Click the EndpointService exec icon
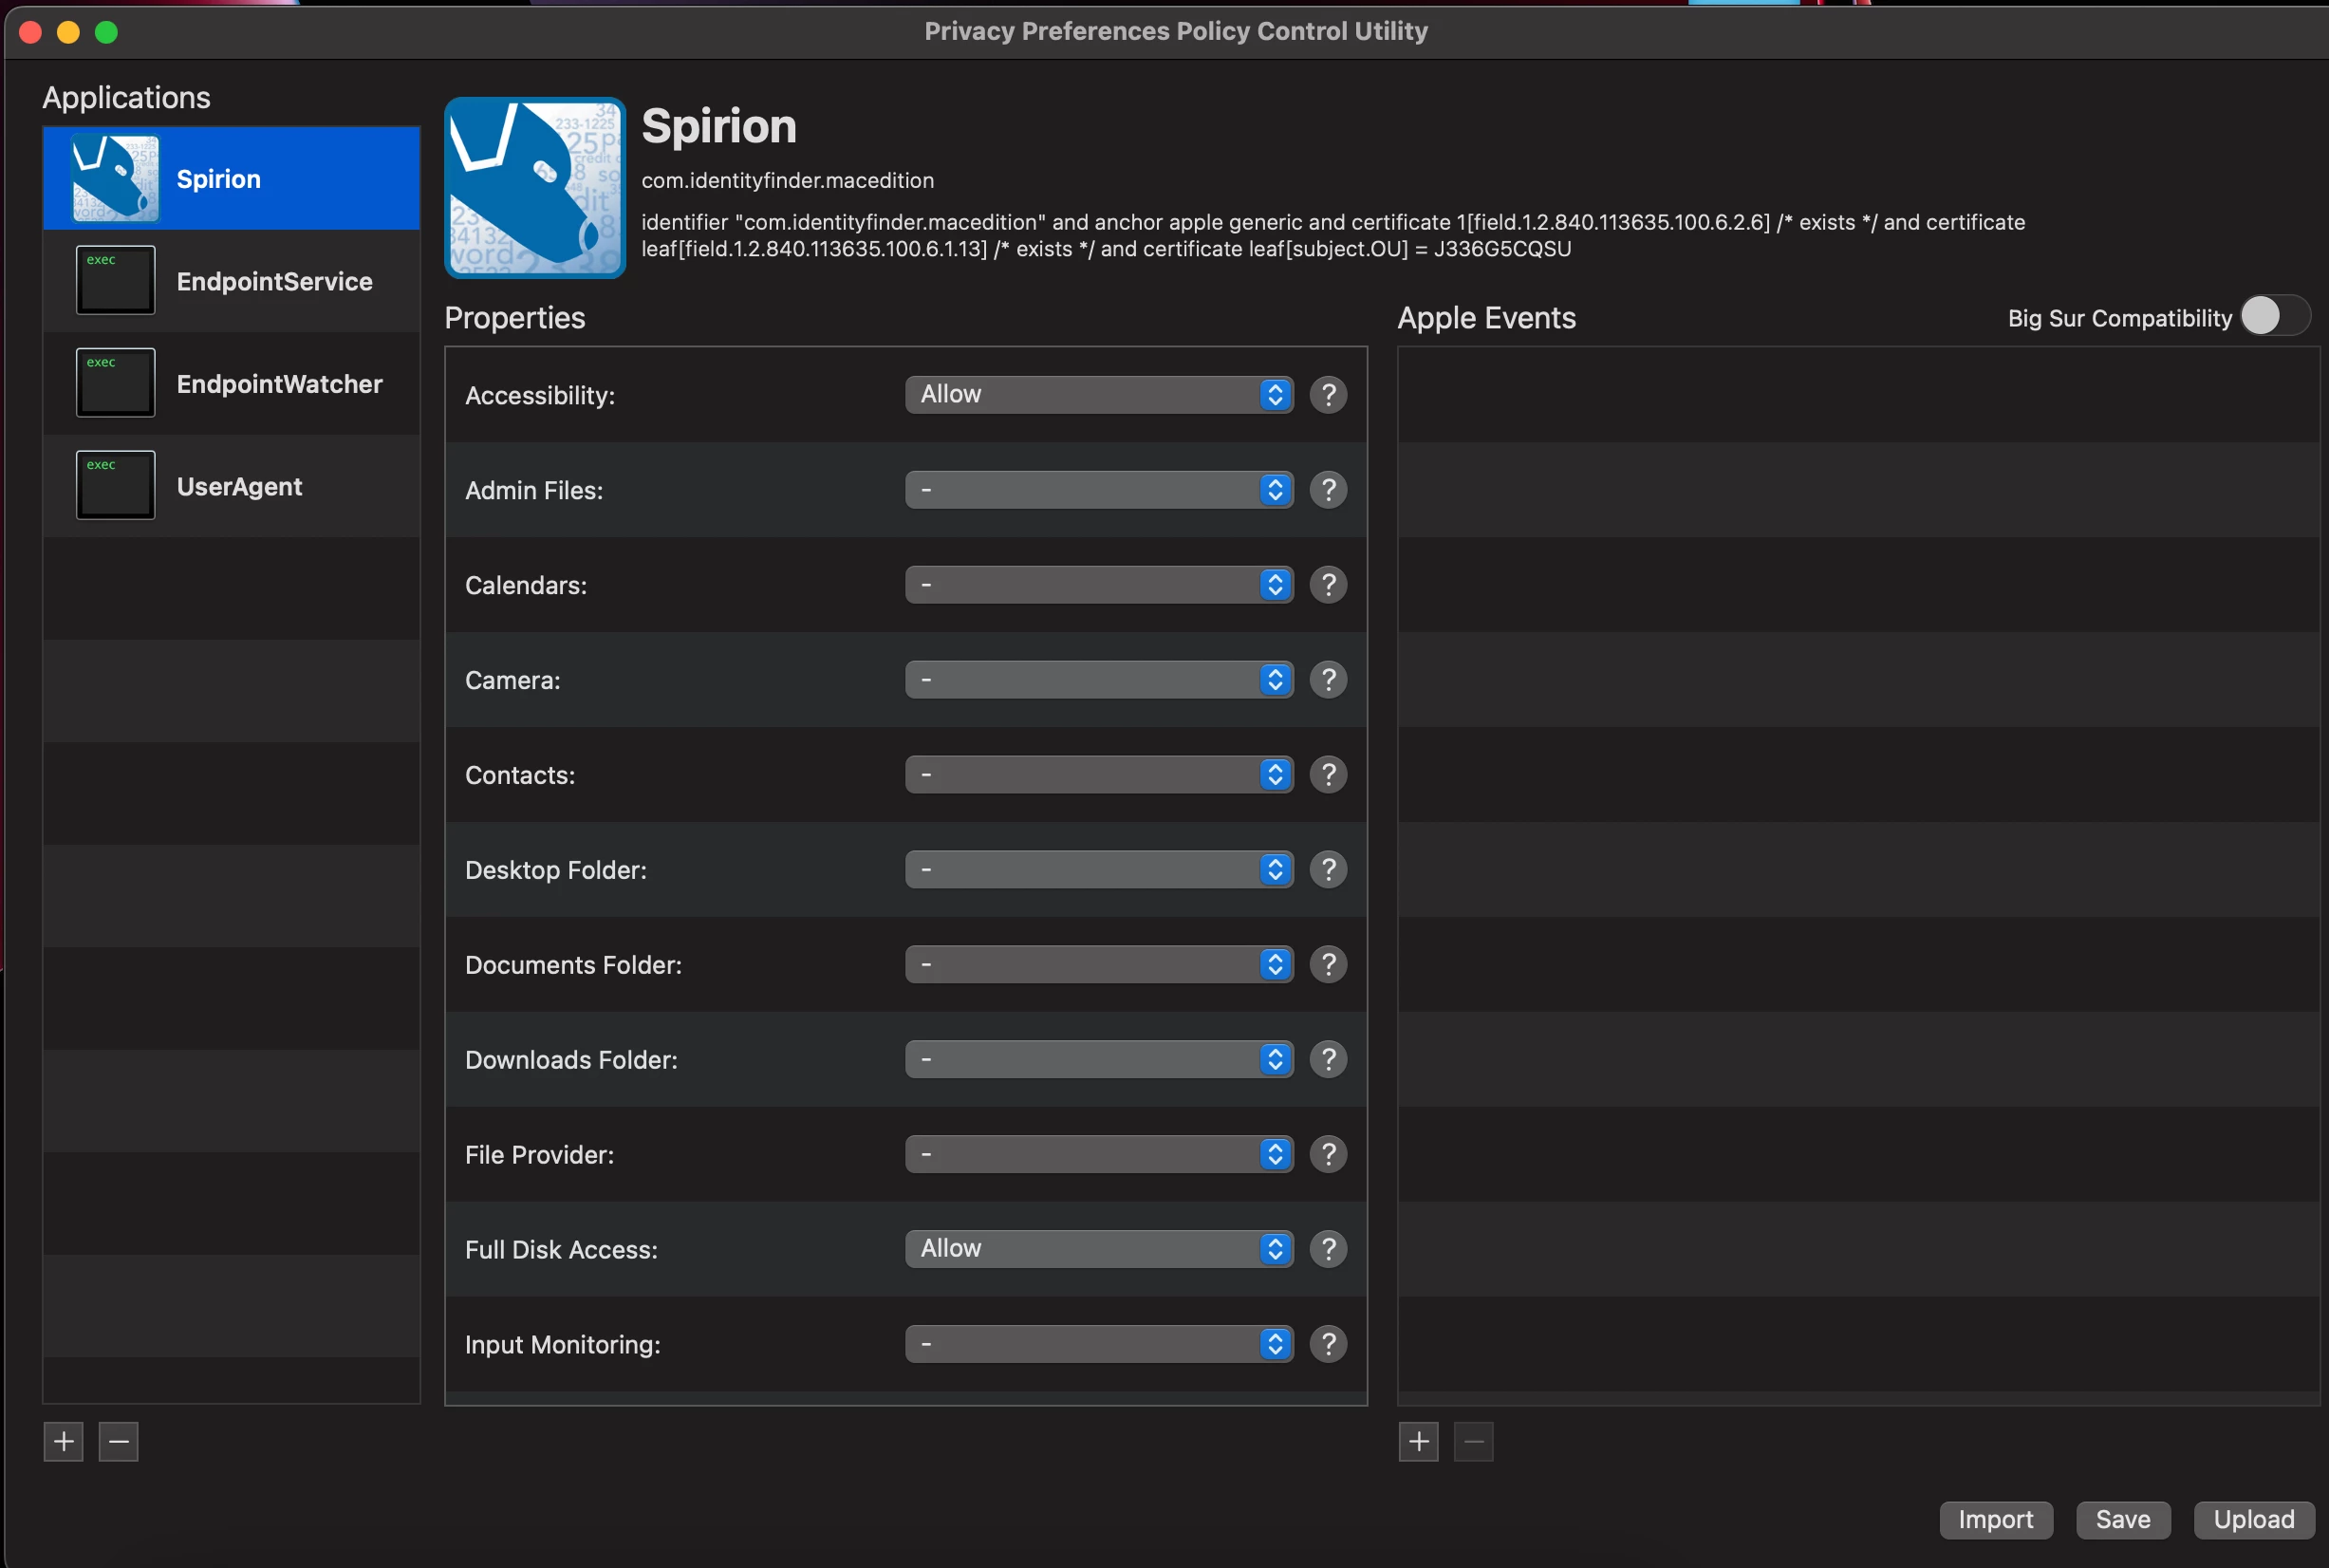Viewport: 2329px width, 1568px height. point(116,280)
